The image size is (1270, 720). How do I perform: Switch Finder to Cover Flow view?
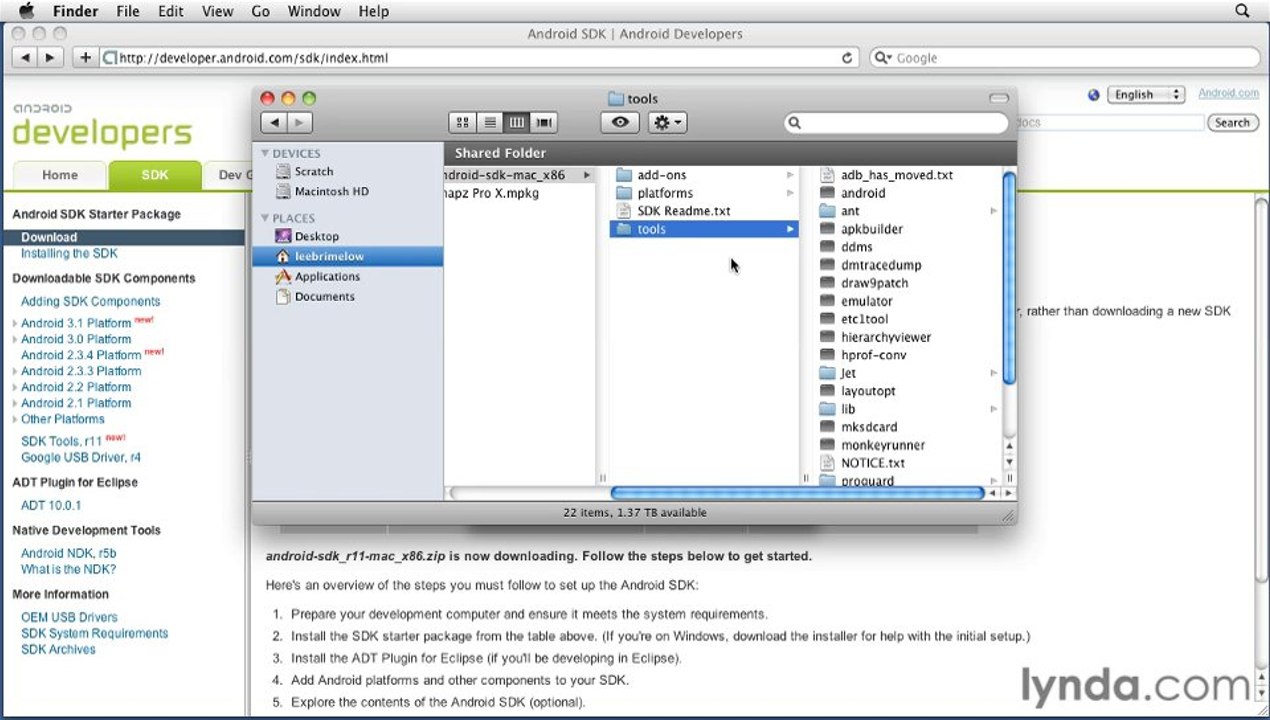tap(543, 122)
